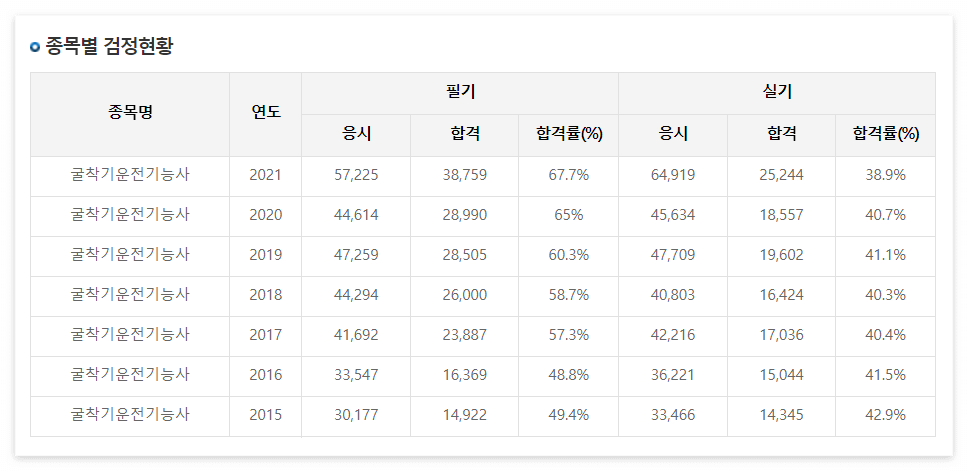Select practical applicants value 36,221
The image size is (968, 471).
click(673, 375)
